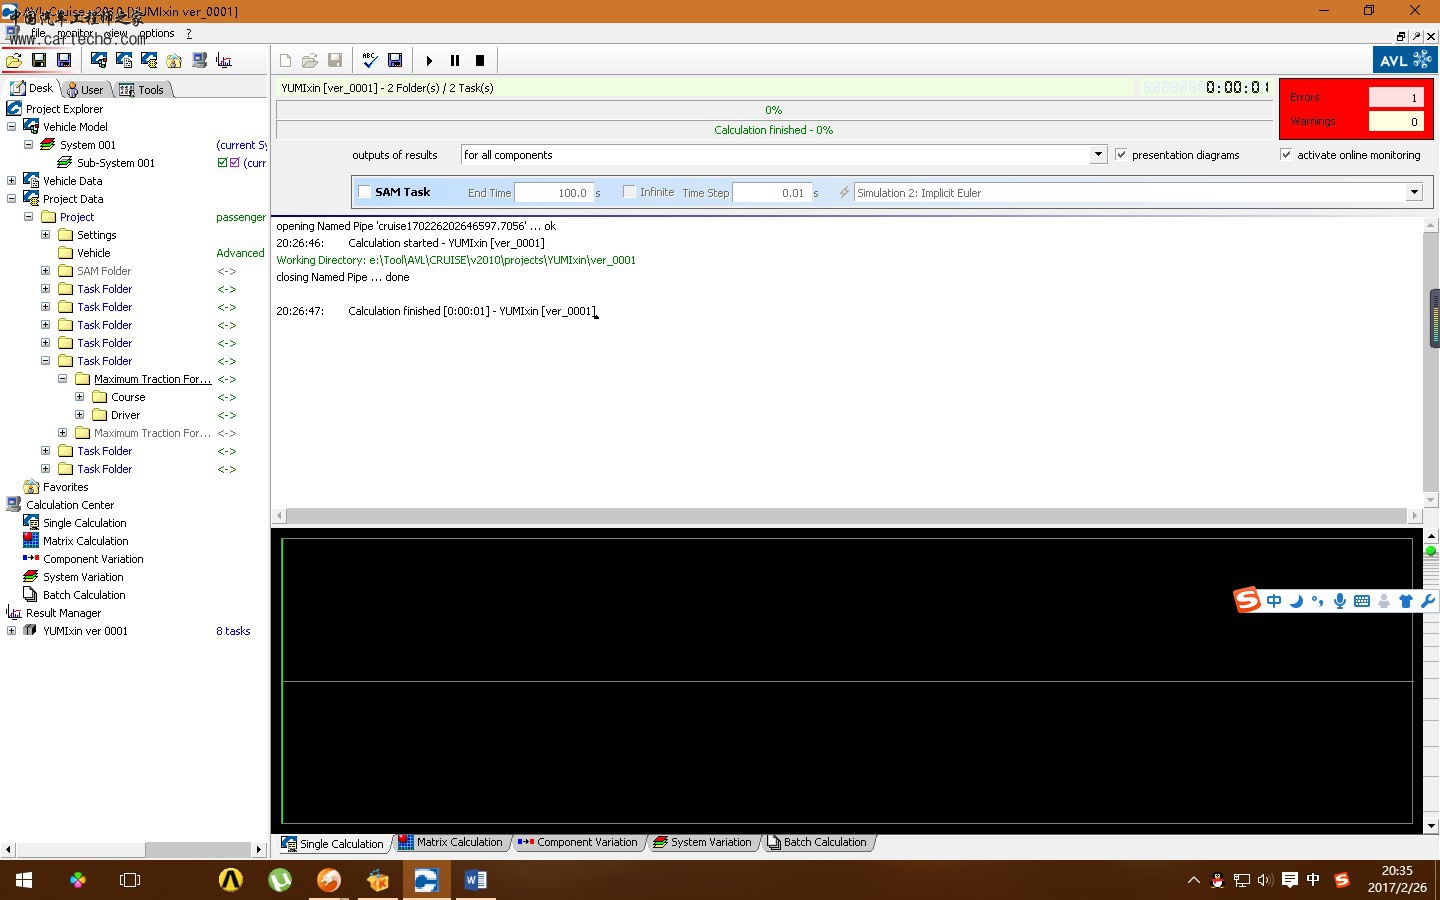Open Word from the taskbar
This screenshot has width=1440, height=900.
(x=475, y=880)
